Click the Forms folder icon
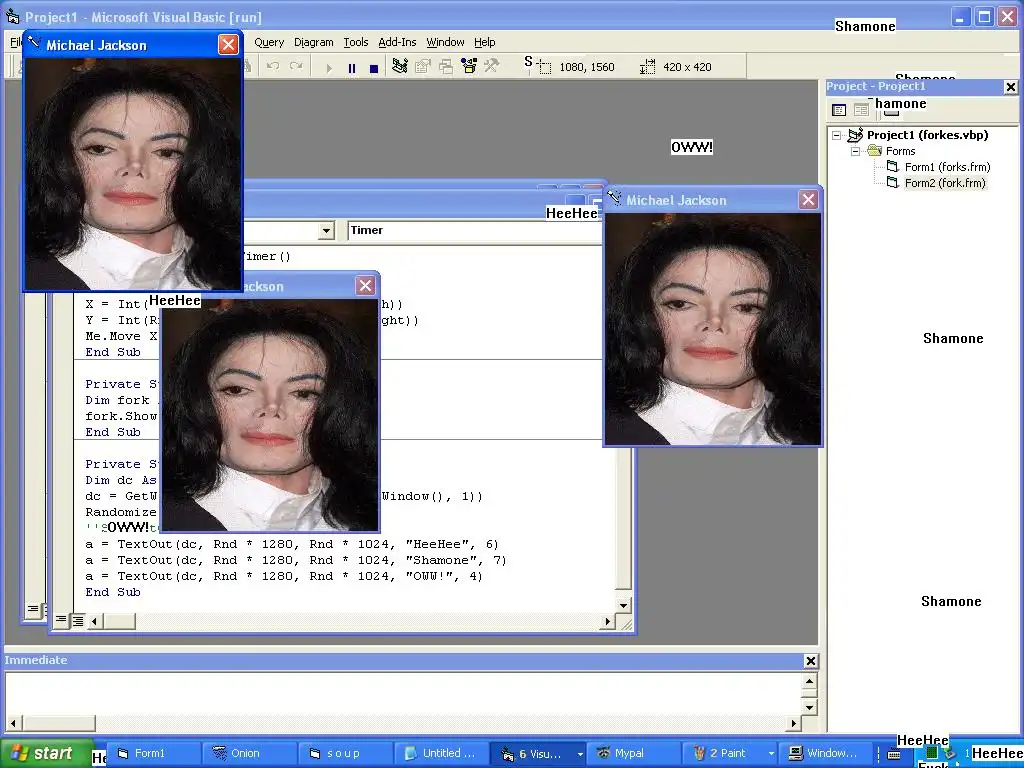Screen dimensions: 1024x768 874,151
